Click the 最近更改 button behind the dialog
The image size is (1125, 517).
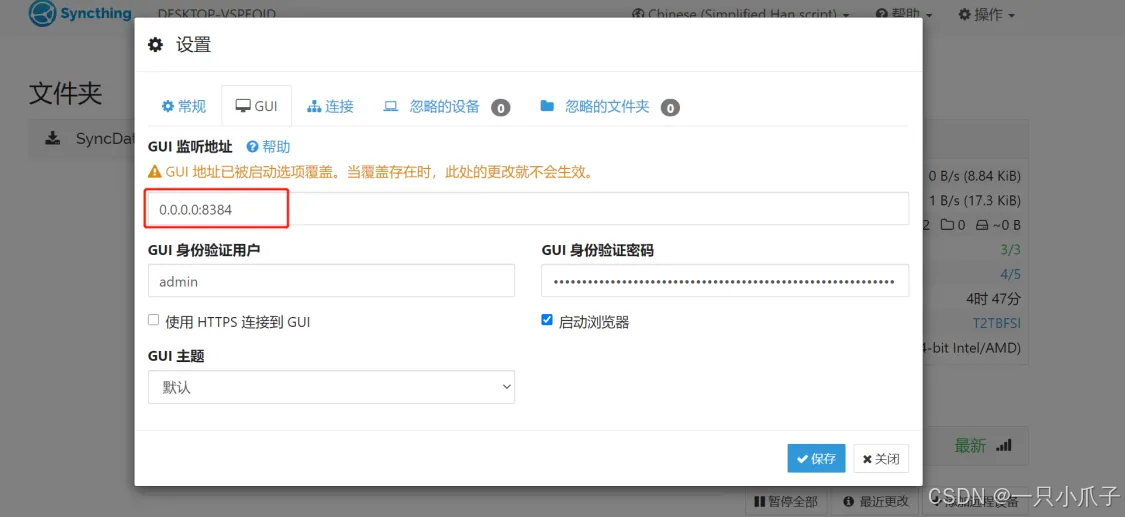coord(875,501)
